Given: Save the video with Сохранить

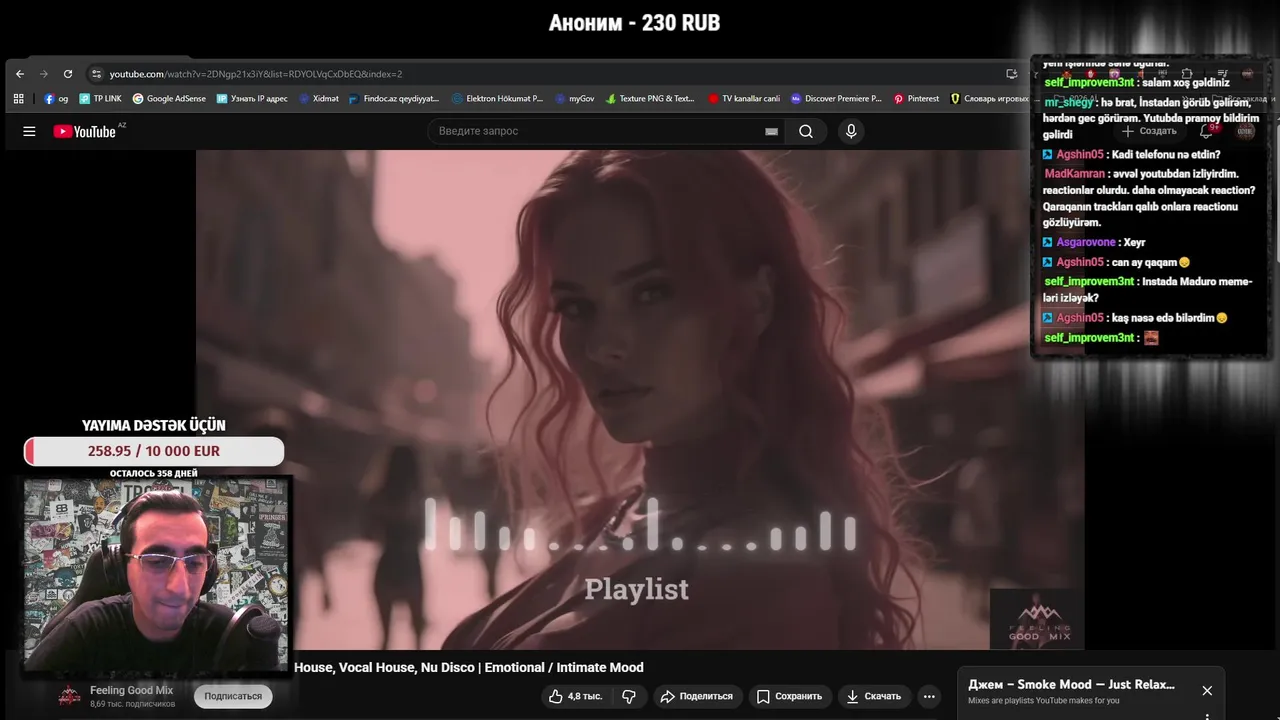Looking at the screenshot, I should (789, 696).
